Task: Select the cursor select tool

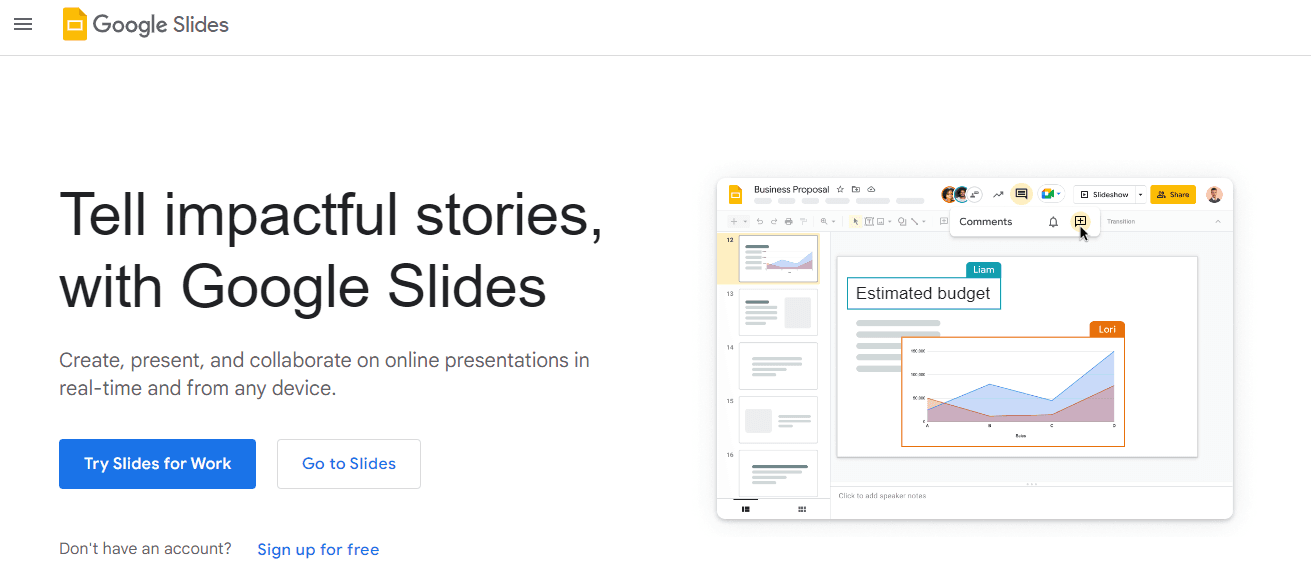Action: pyautogui.click(x=855, y=221)
